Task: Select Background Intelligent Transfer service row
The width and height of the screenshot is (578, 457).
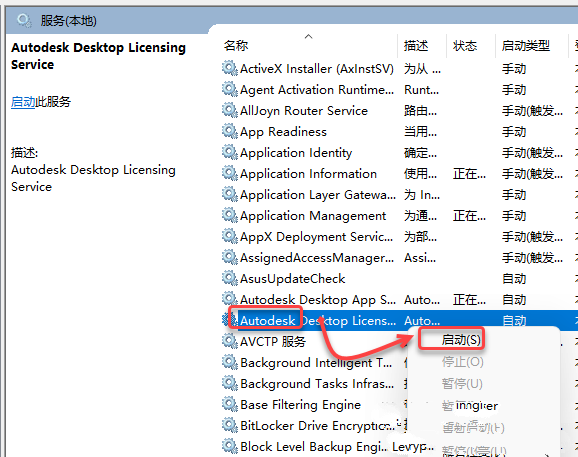Action: click(314, 363)
